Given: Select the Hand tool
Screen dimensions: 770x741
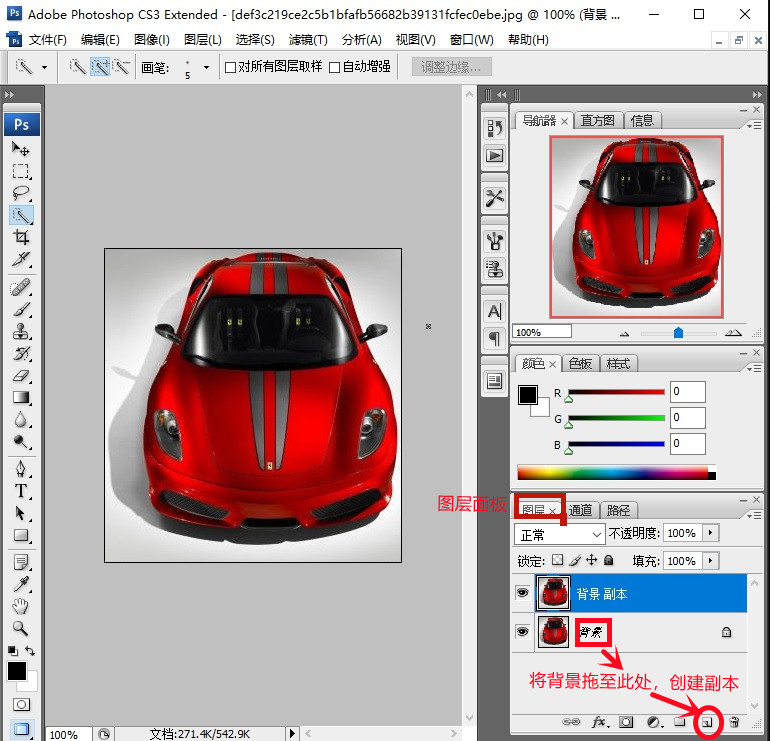Looking at the screenshot, I should pyautogui.click(x=21, y=606).
